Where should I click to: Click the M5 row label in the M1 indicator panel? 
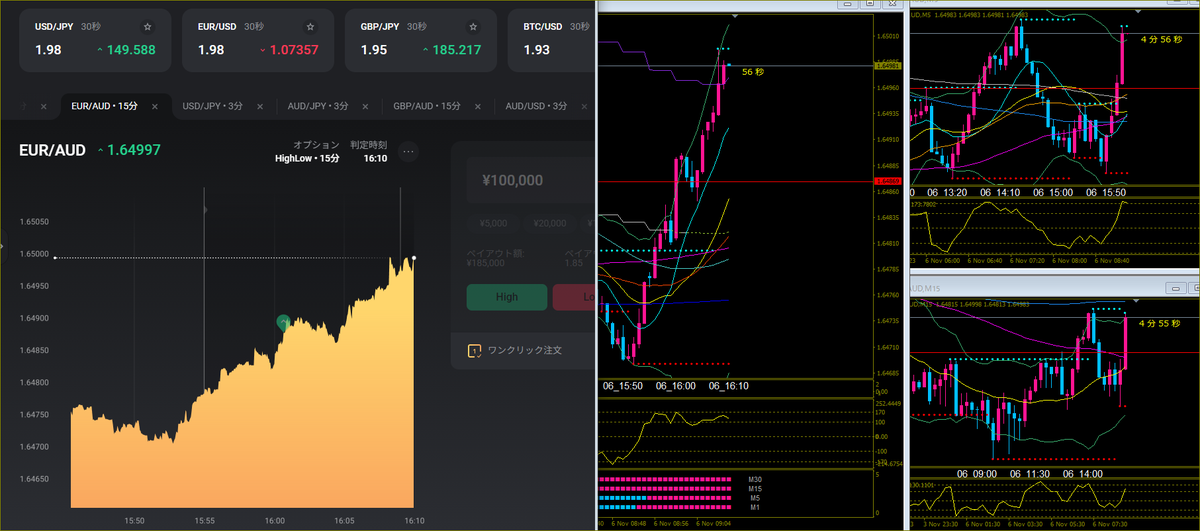pos(753,497)
